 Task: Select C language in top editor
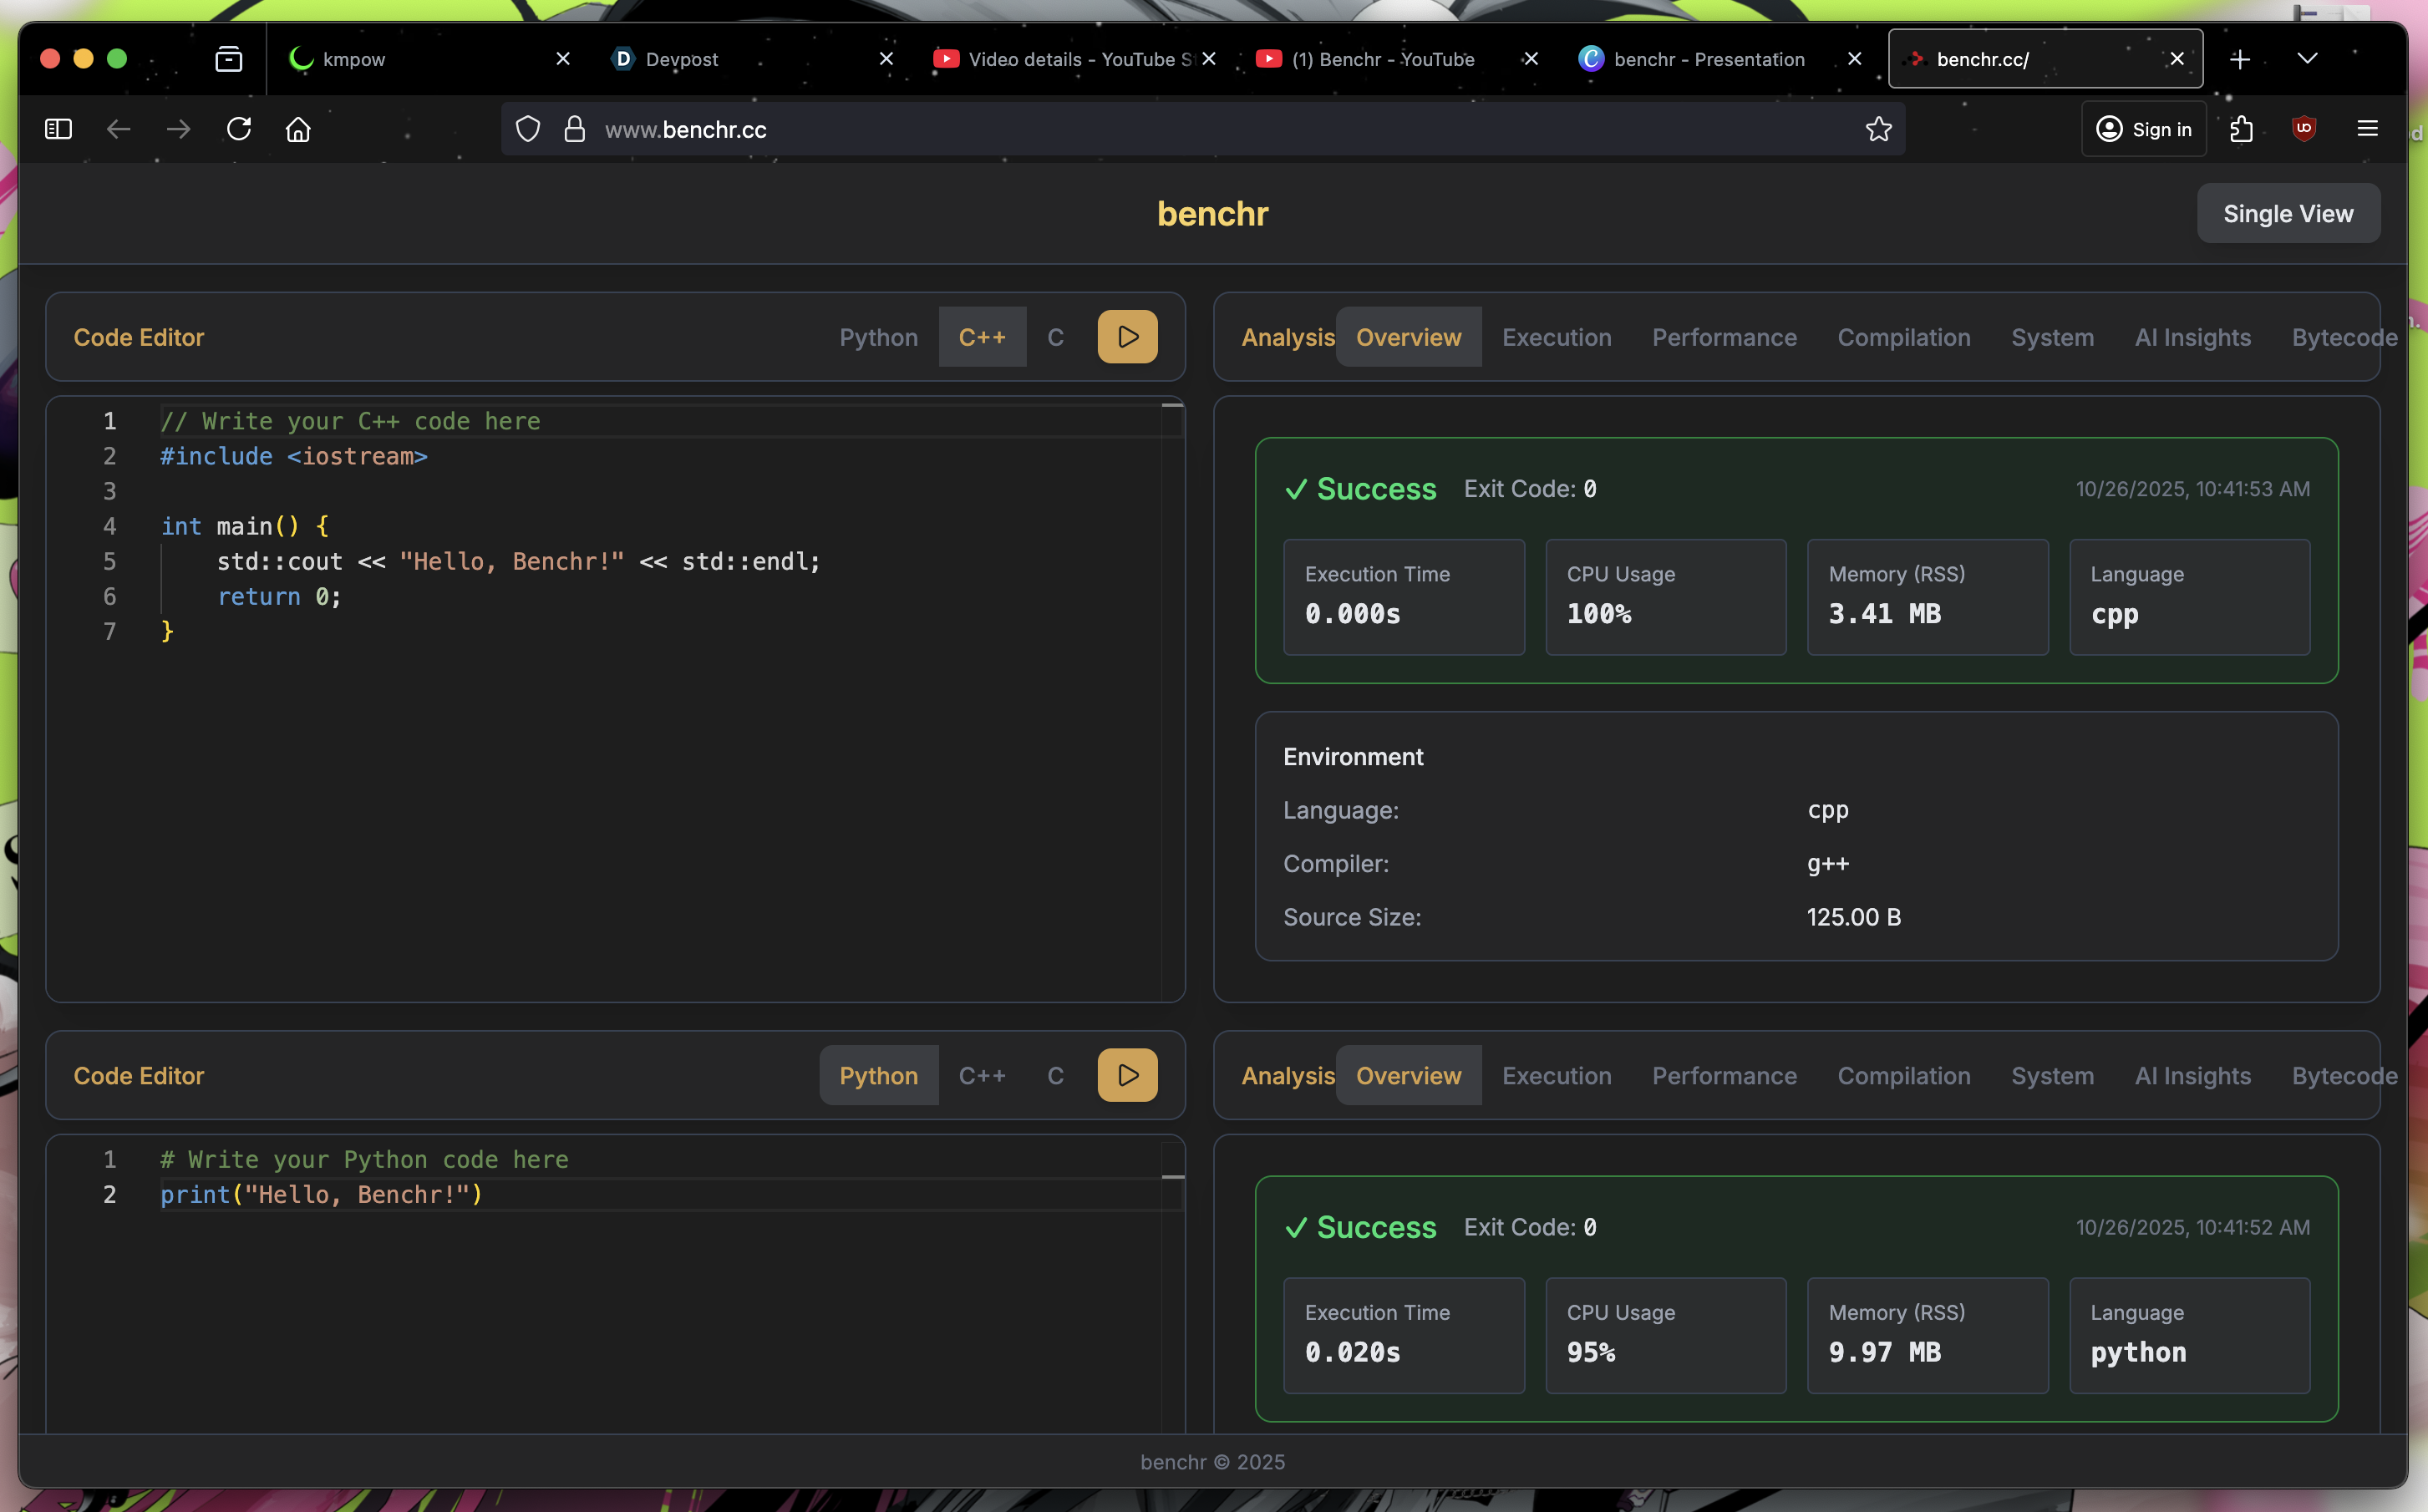(x=1055, y=337)
